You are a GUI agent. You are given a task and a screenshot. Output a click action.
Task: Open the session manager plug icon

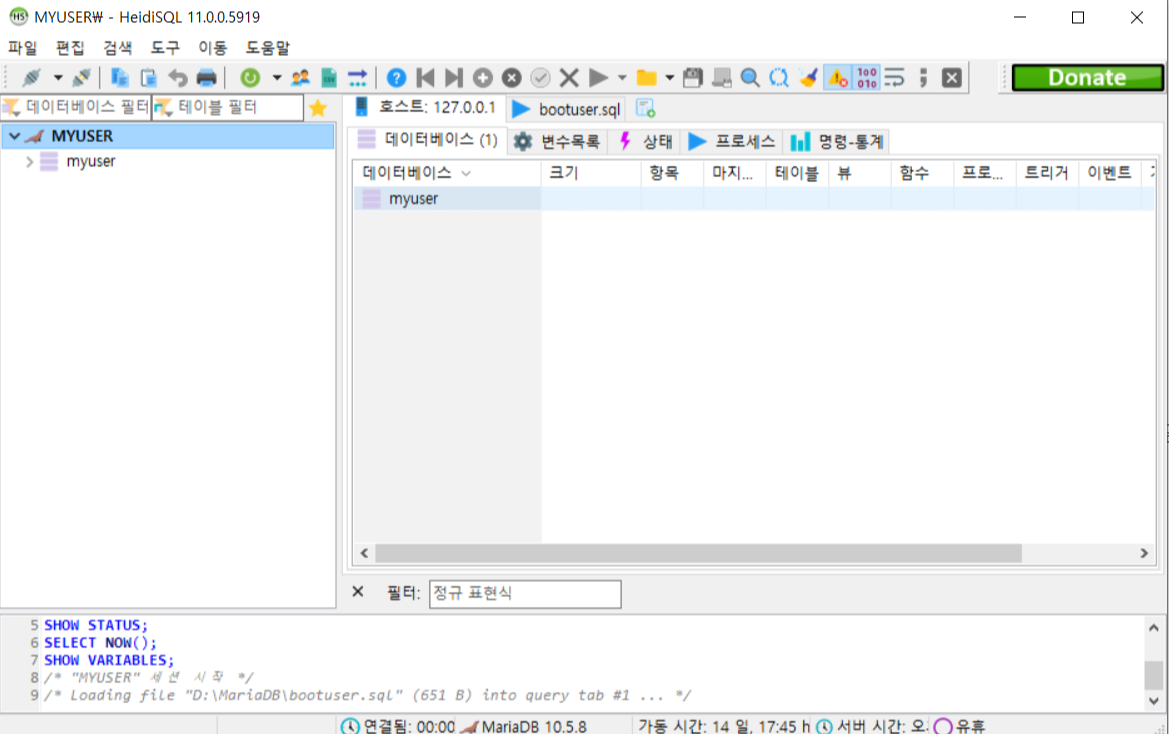click(31, 77)
